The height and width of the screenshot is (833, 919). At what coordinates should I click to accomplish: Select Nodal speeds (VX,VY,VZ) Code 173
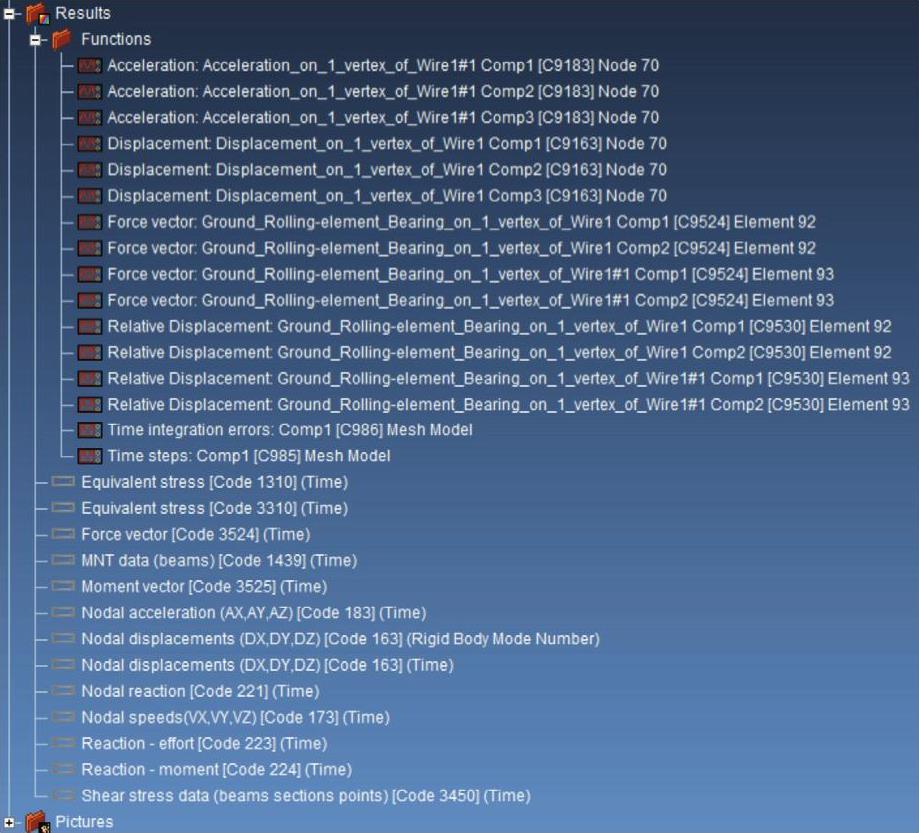[x=235, y=717]
